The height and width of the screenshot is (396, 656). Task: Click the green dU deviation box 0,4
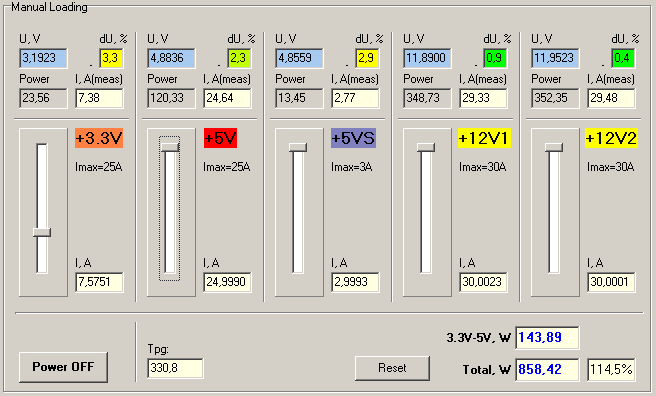click(x=623, y=58)
